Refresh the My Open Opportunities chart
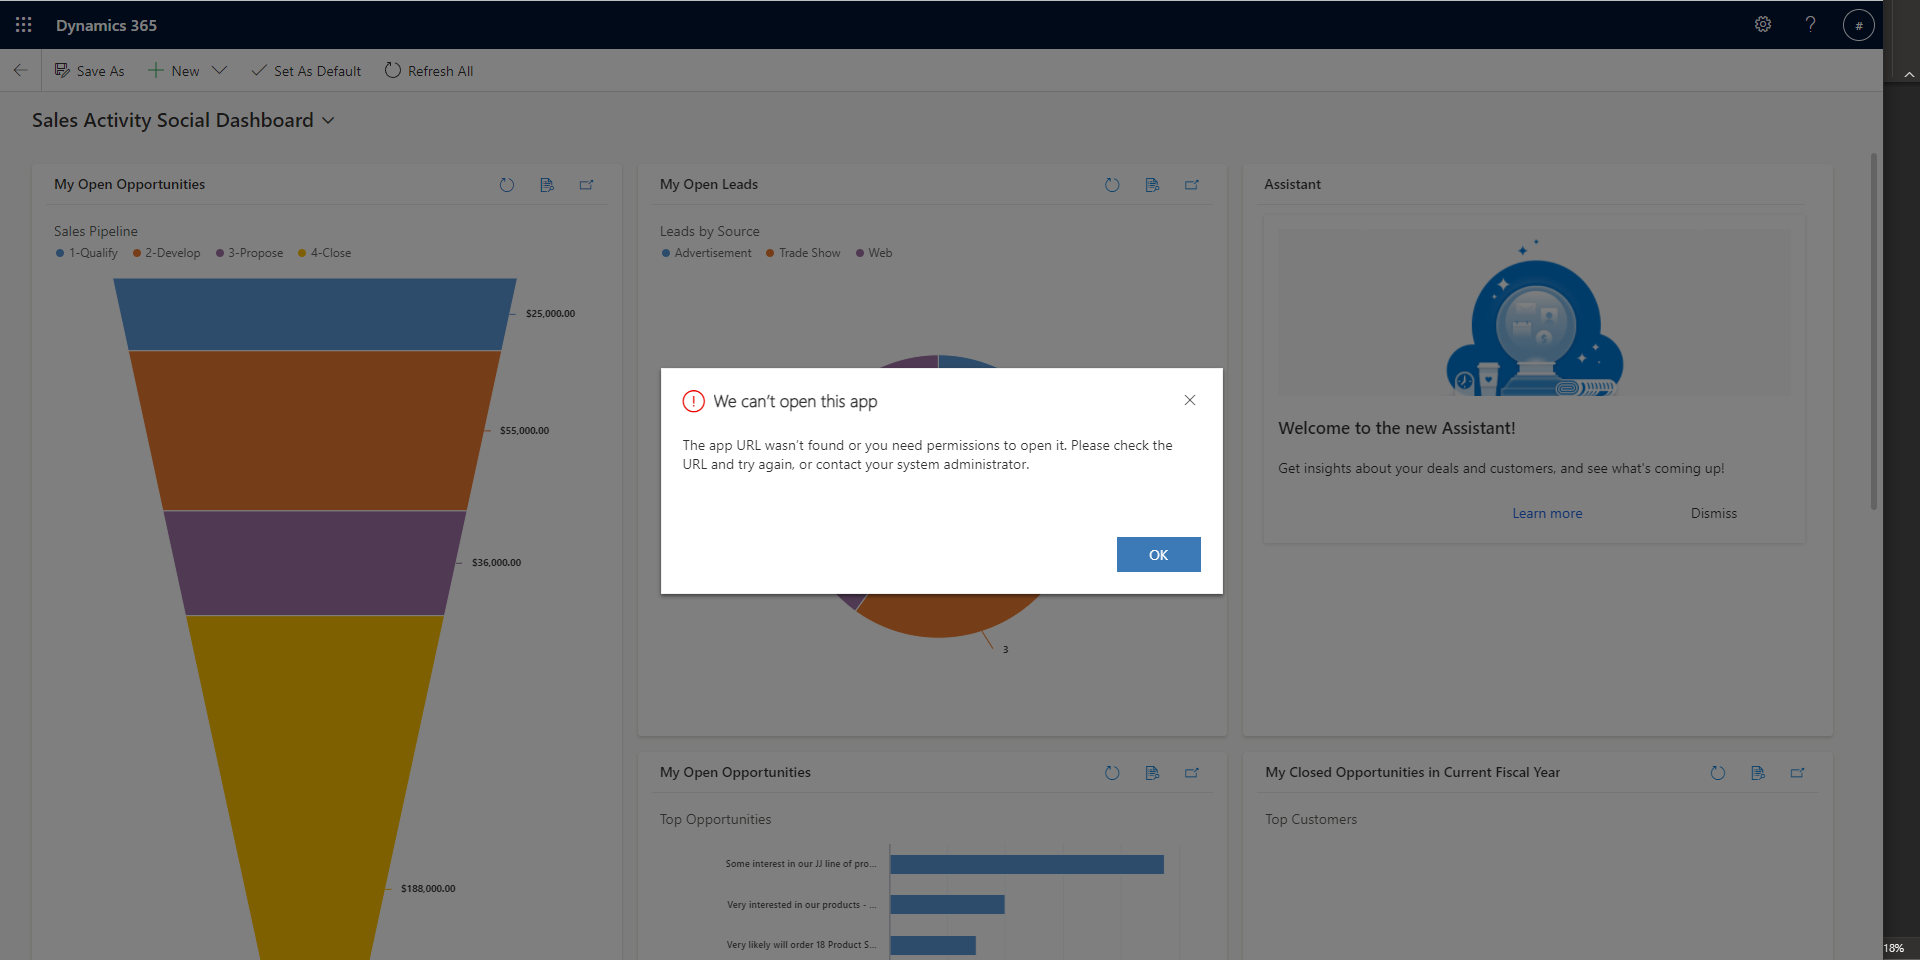This screenshot has height=960, width=1920. point(507,185)
